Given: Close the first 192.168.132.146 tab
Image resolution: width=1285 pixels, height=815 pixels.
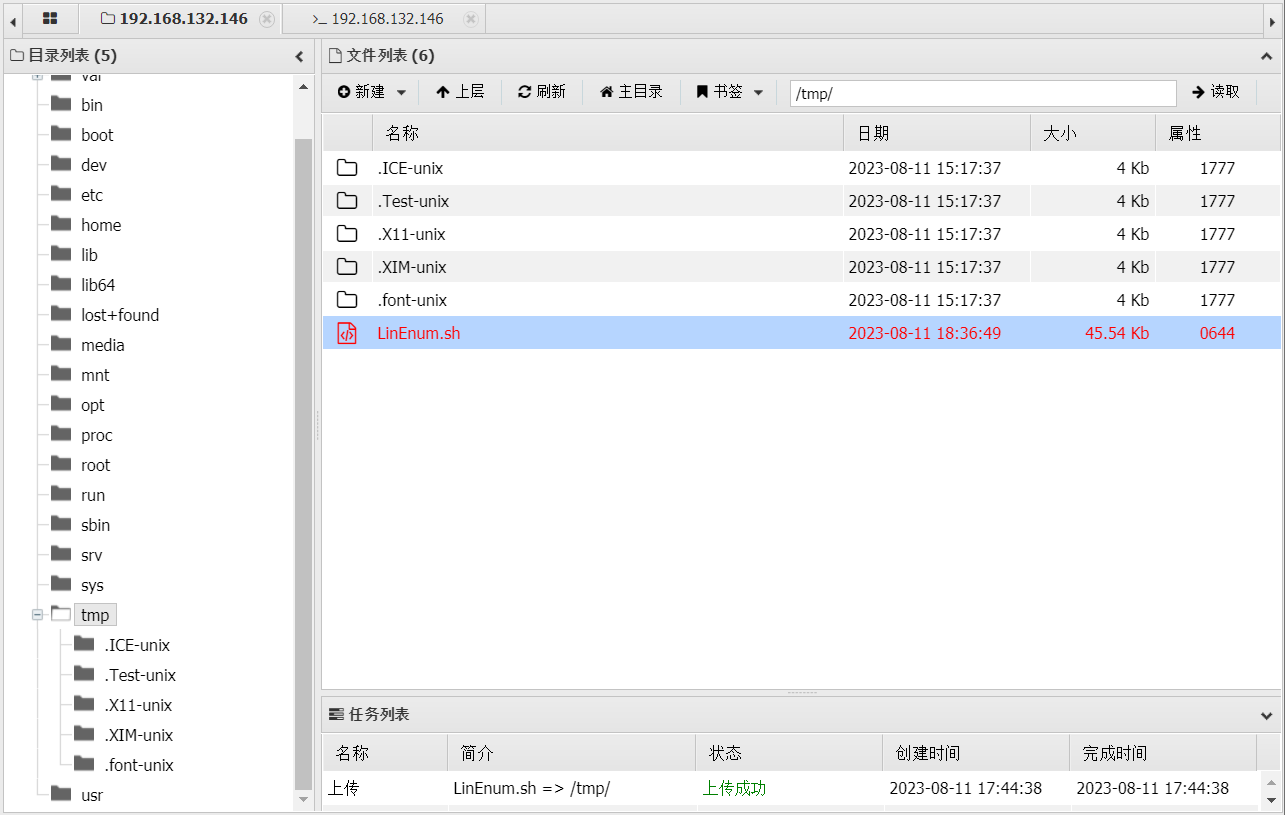Looking at the screenshot, I should pyautogui.click(x=266, y=19).
